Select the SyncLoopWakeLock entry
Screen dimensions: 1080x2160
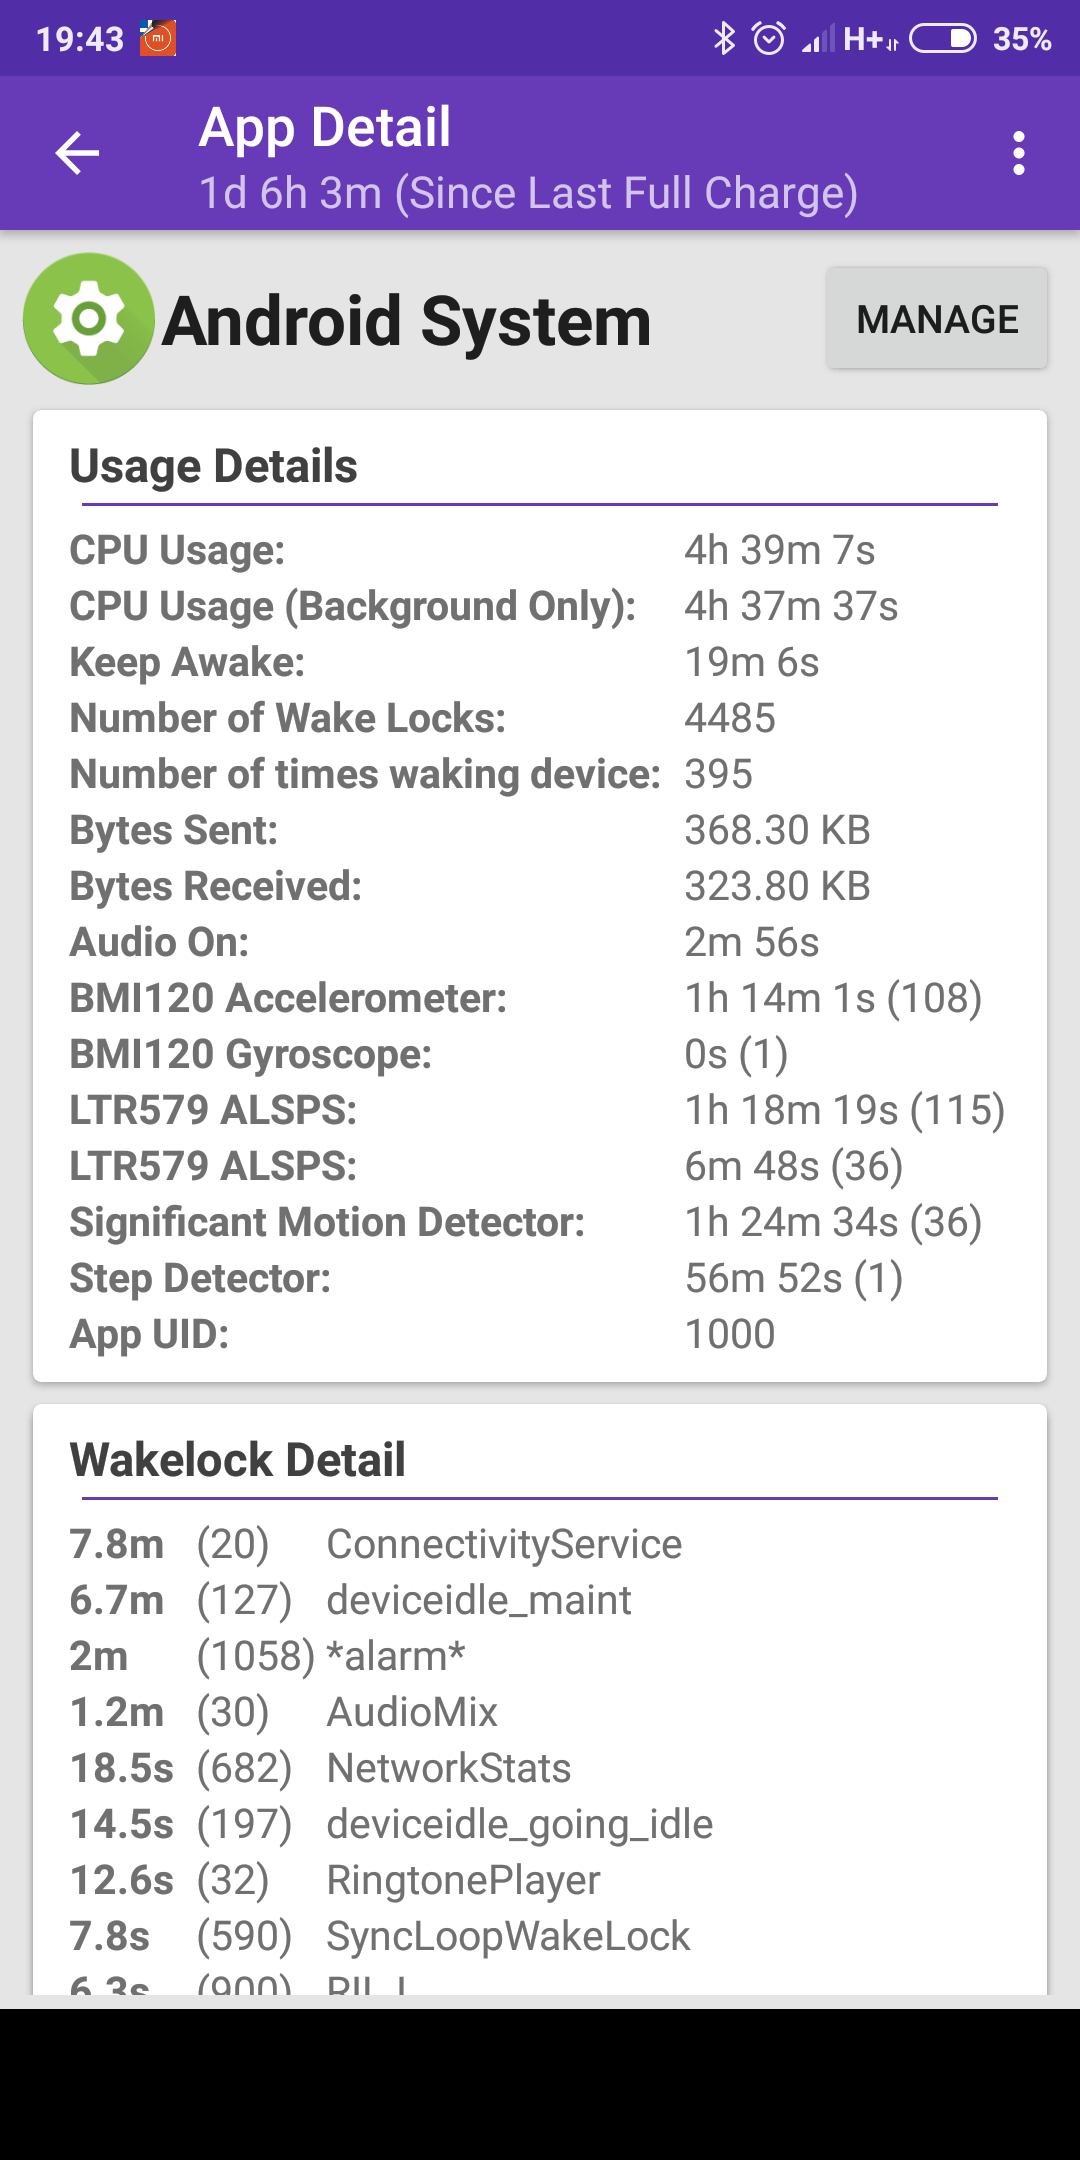tap(508, 1936)
